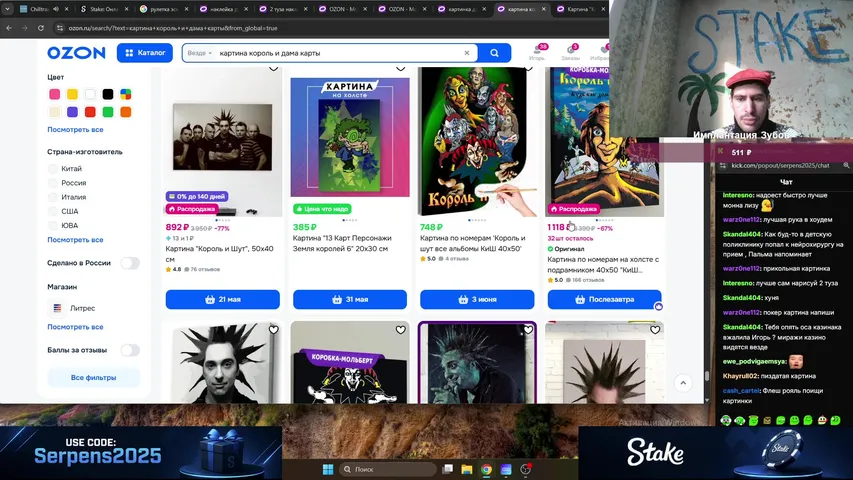Screen dimensions: 853x480
Task: Open Task View on taskbar
Action: pyautogui.click(x=448, y=469)
